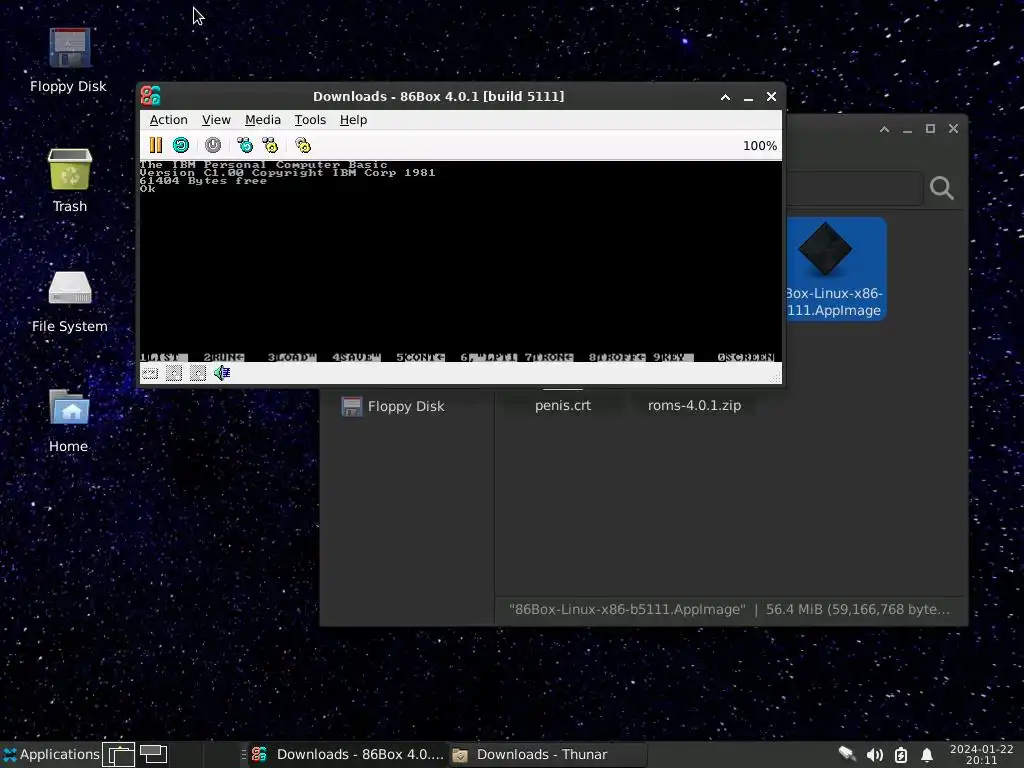Send Ctrl+Alt+Del via toolbar icon
The height and width of the screenshot is (768, 1024).
pyautogui.click(x=245, y=145)
